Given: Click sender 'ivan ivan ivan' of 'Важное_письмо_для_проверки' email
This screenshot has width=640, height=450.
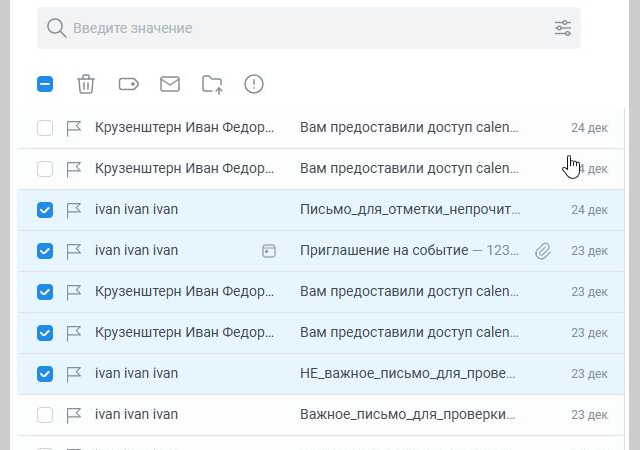Looking at the screenshot, I should 136,414.
